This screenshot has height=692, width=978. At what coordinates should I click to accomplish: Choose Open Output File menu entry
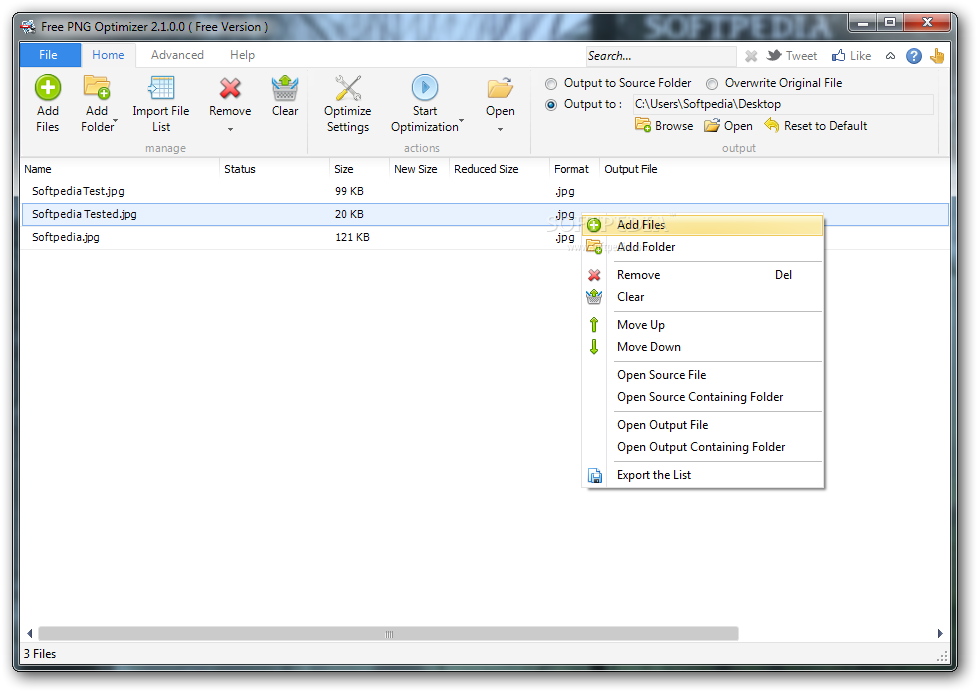[703, 425]
